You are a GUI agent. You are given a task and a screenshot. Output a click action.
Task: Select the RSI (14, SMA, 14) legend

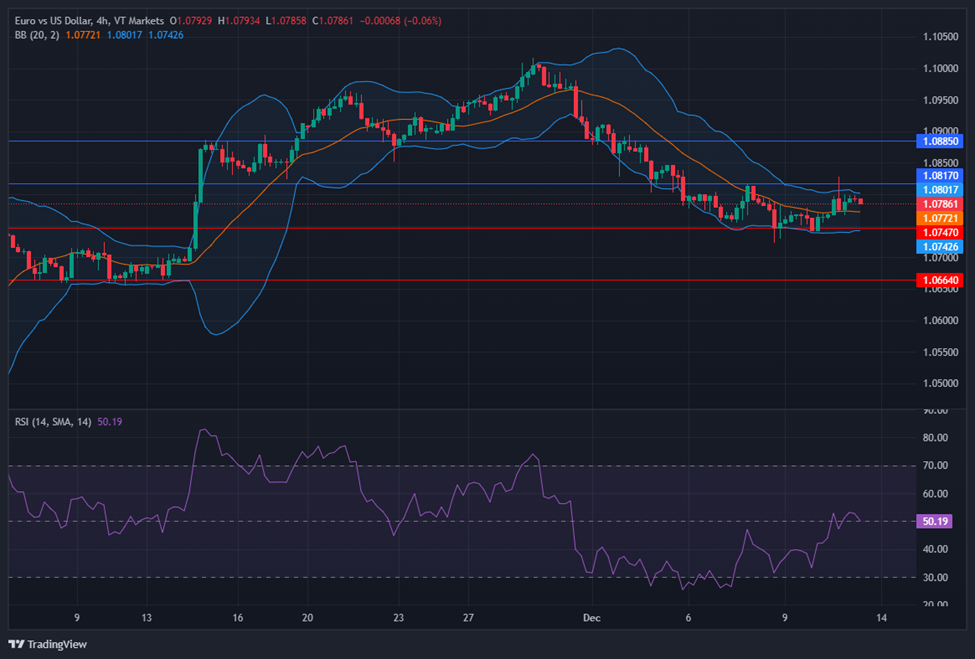click(x=53, y=422)
